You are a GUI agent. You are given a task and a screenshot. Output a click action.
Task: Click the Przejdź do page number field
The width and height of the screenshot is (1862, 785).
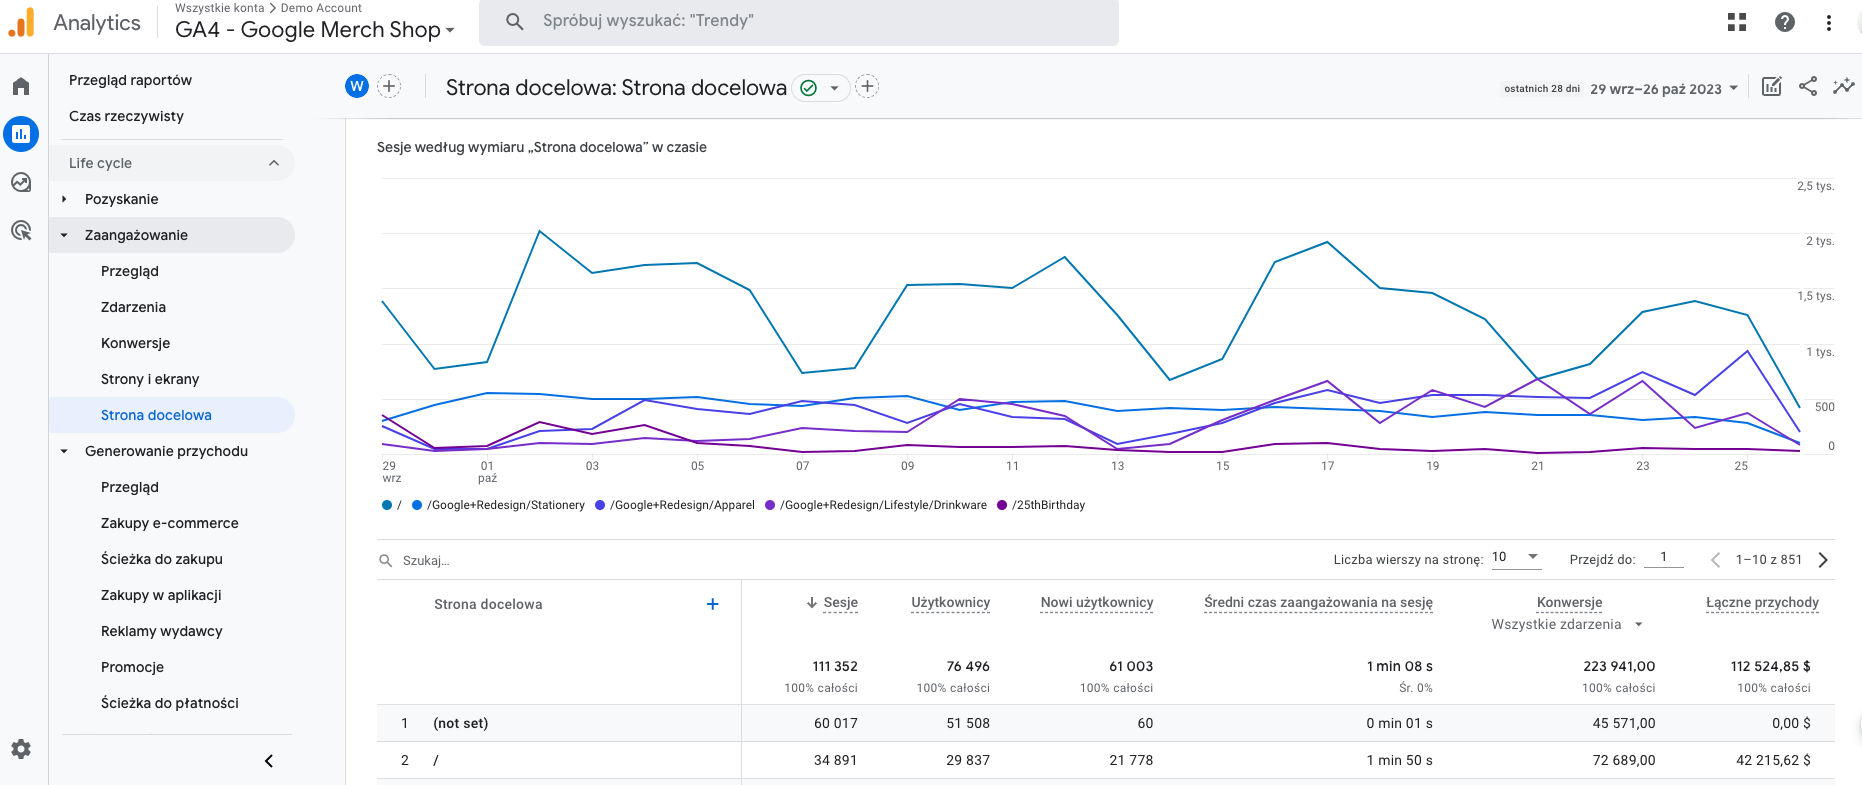pyautogui.click(x=1664, y=558)
